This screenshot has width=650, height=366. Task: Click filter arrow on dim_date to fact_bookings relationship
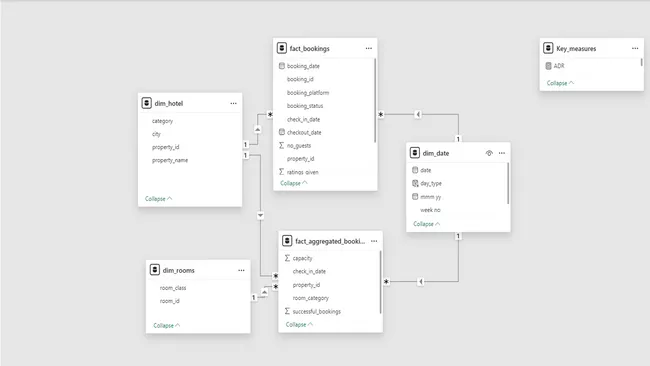click(x=418, y=114)
